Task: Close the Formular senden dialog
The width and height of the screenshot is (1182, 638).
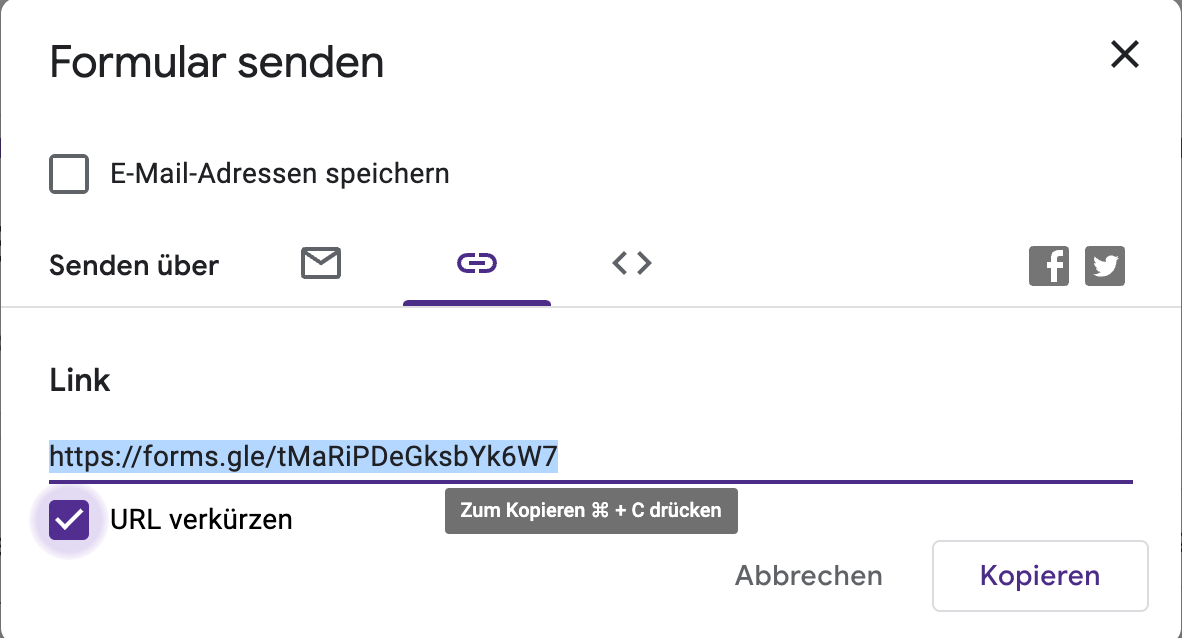Action: pos(1125,55)
